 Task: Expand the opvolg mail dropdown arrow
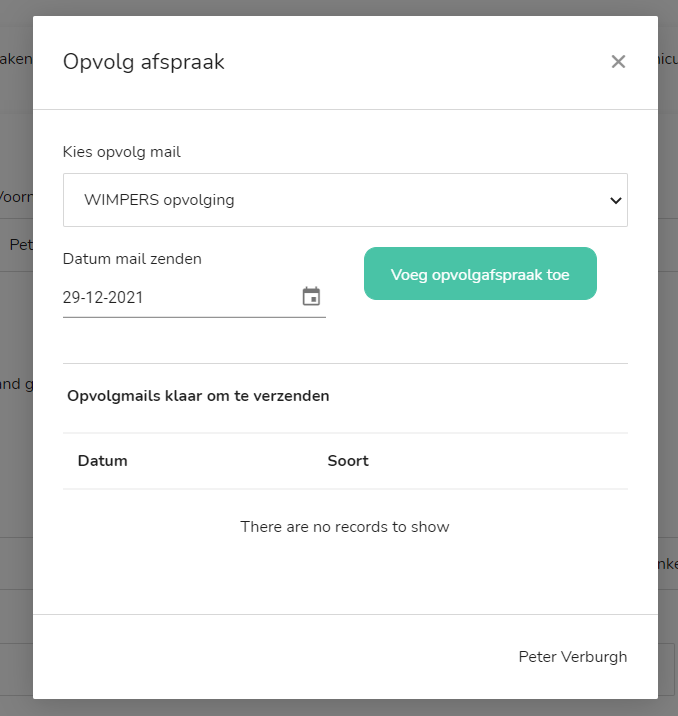(x=615, y=200)
